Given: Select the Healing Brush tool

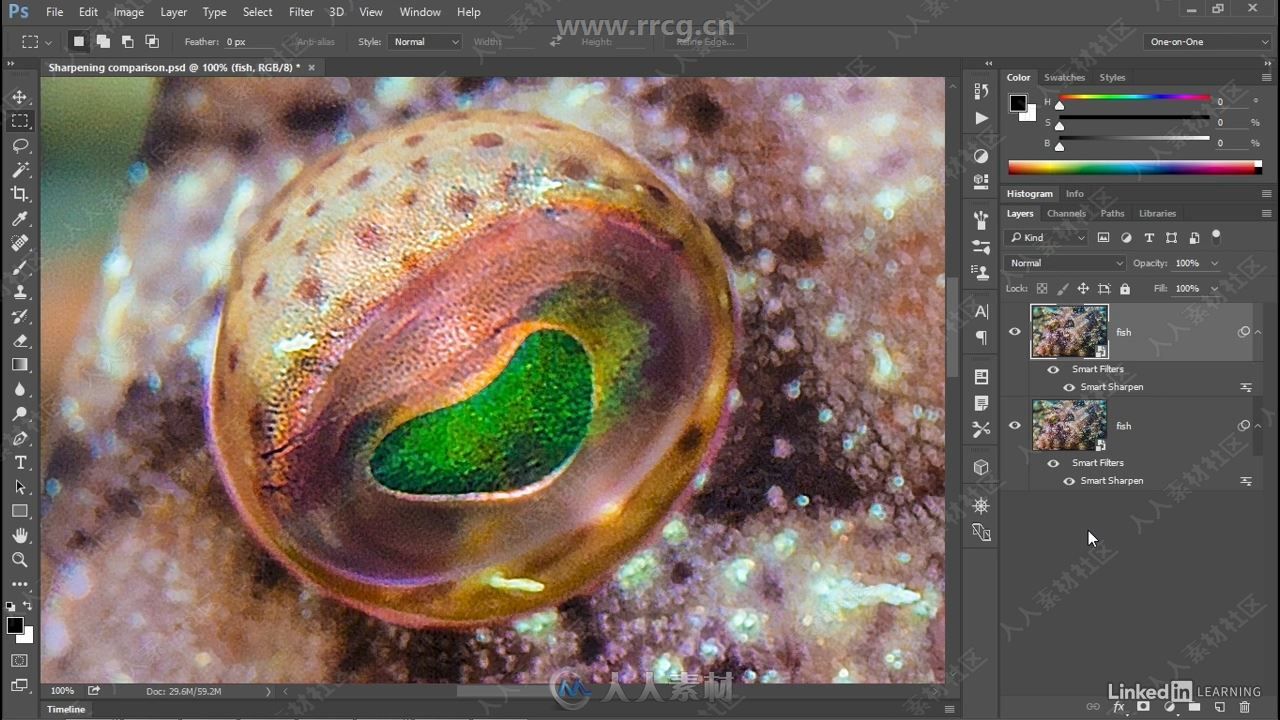Looking at the screenshot, I should 20,243.
